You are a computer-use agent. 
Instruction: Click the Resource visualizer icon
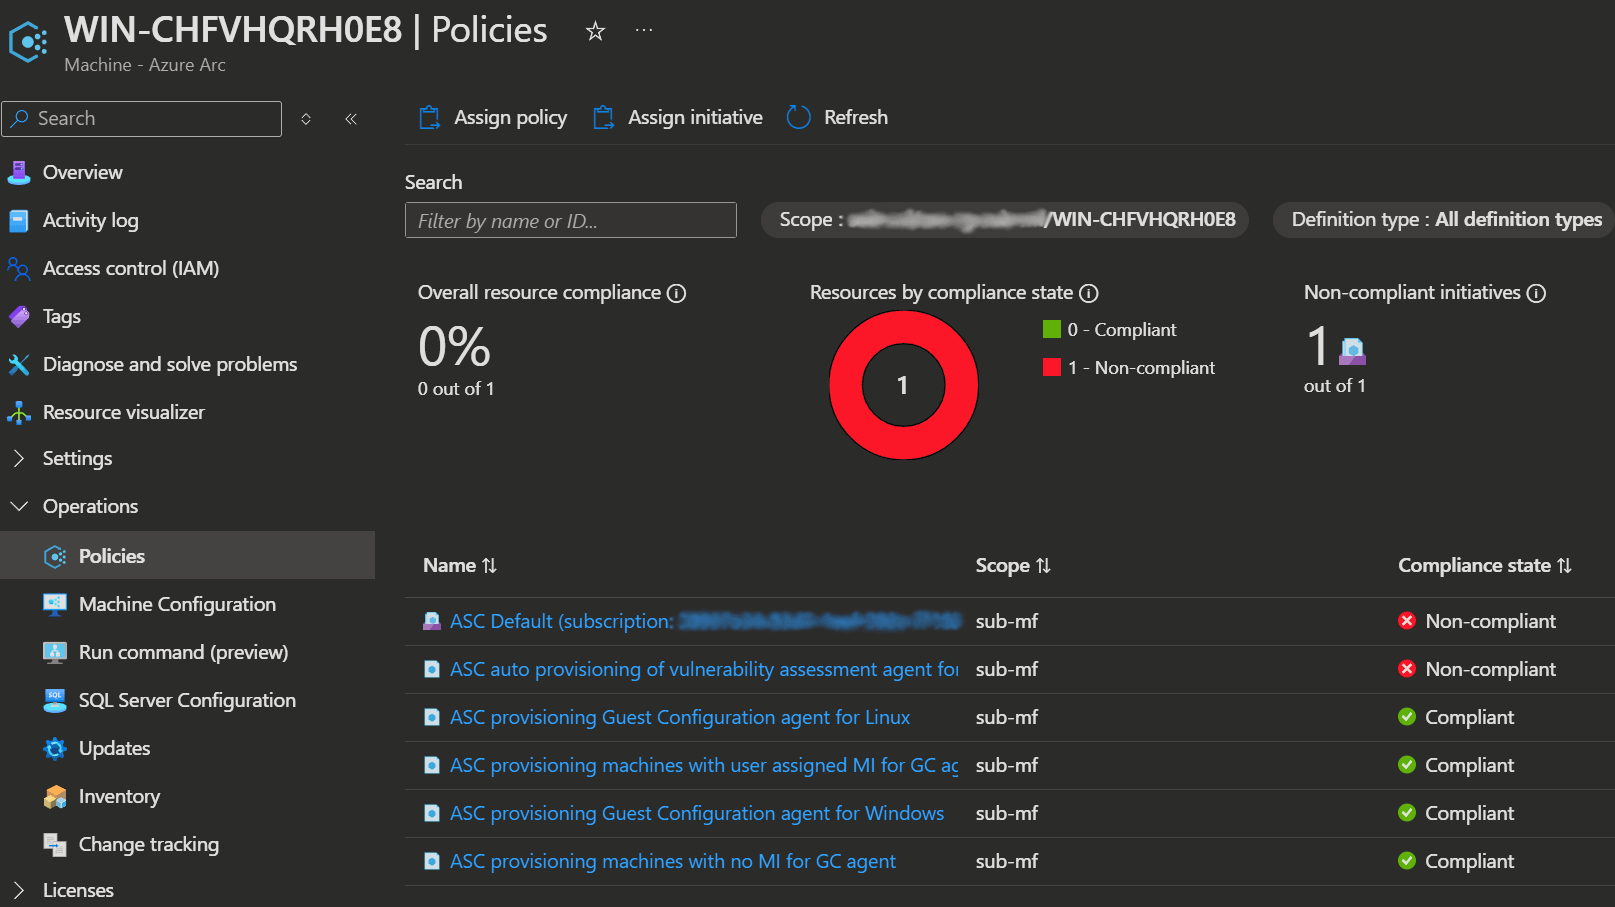pyautogui.click(x=19, y=412)
